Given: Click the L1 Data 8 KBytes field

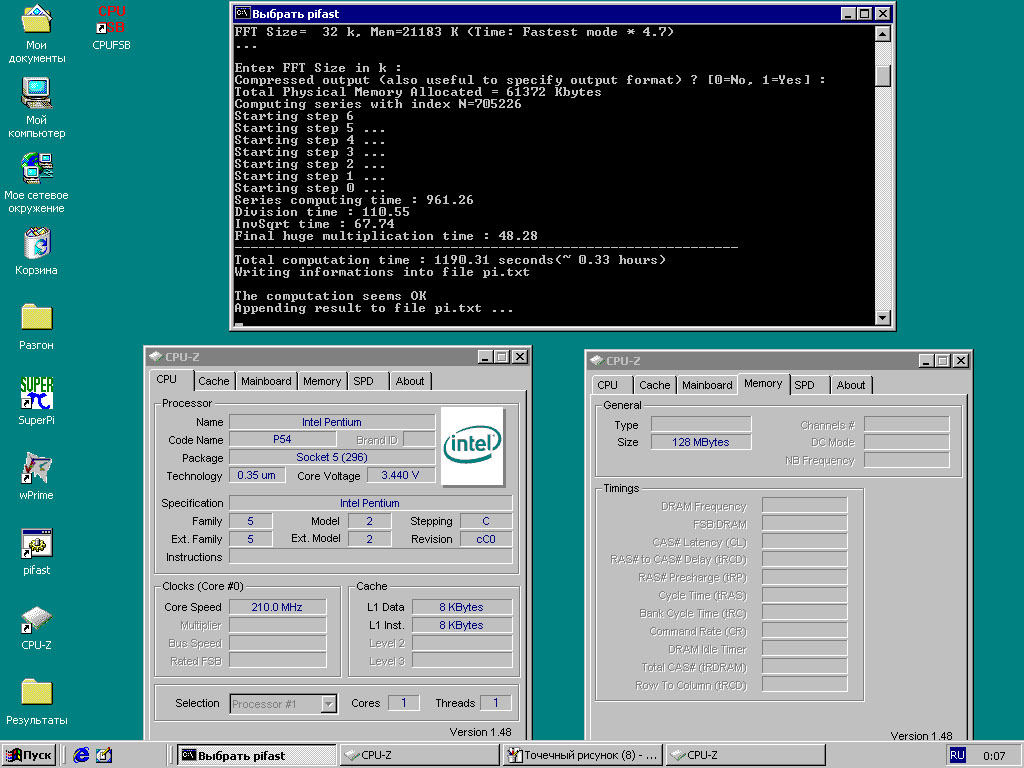Looking at the screenshot, I should 462,607.
